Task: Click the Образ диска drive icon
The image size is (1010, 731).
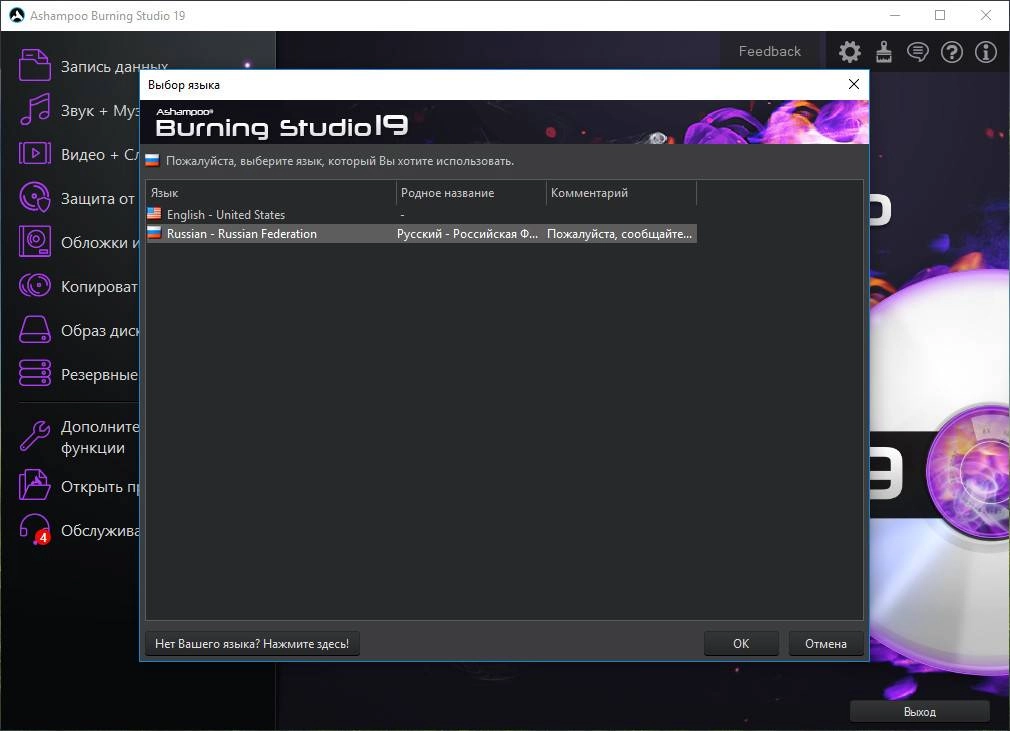Action: 34,329
